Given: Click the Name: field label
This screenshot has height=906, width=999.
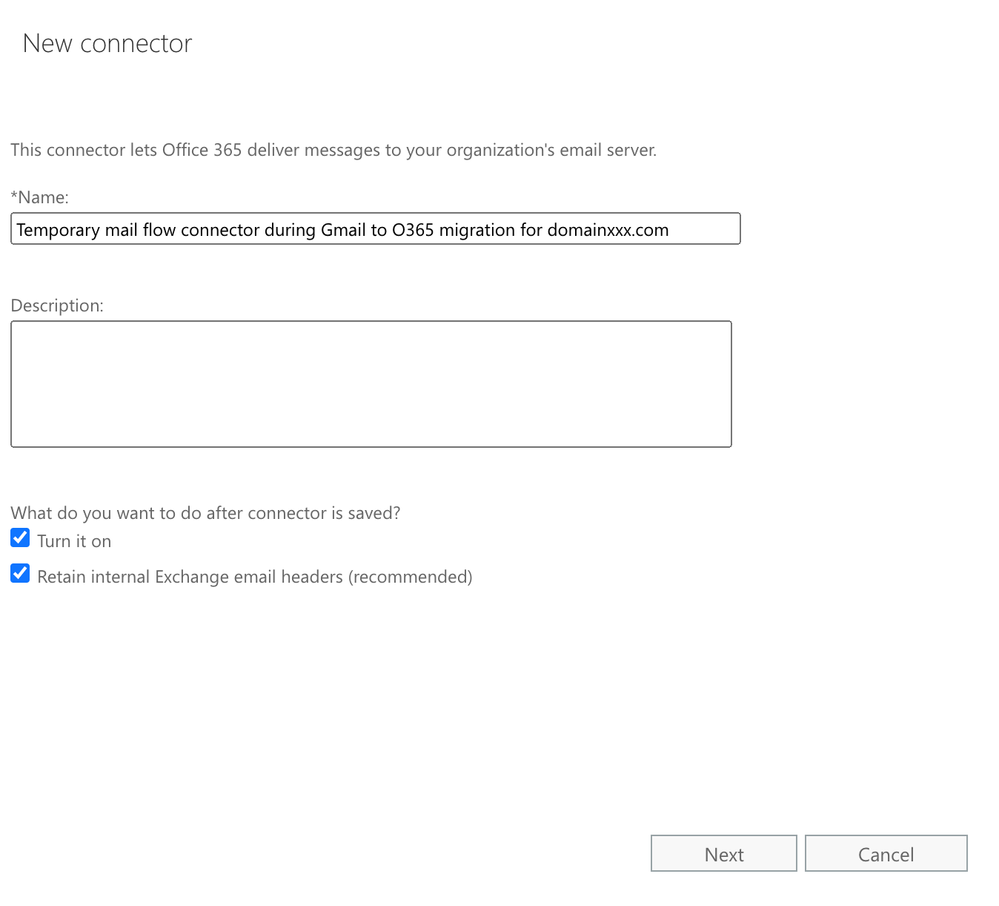Looking at the screenshot, I should pyautogui.click(x=40, y=197).
